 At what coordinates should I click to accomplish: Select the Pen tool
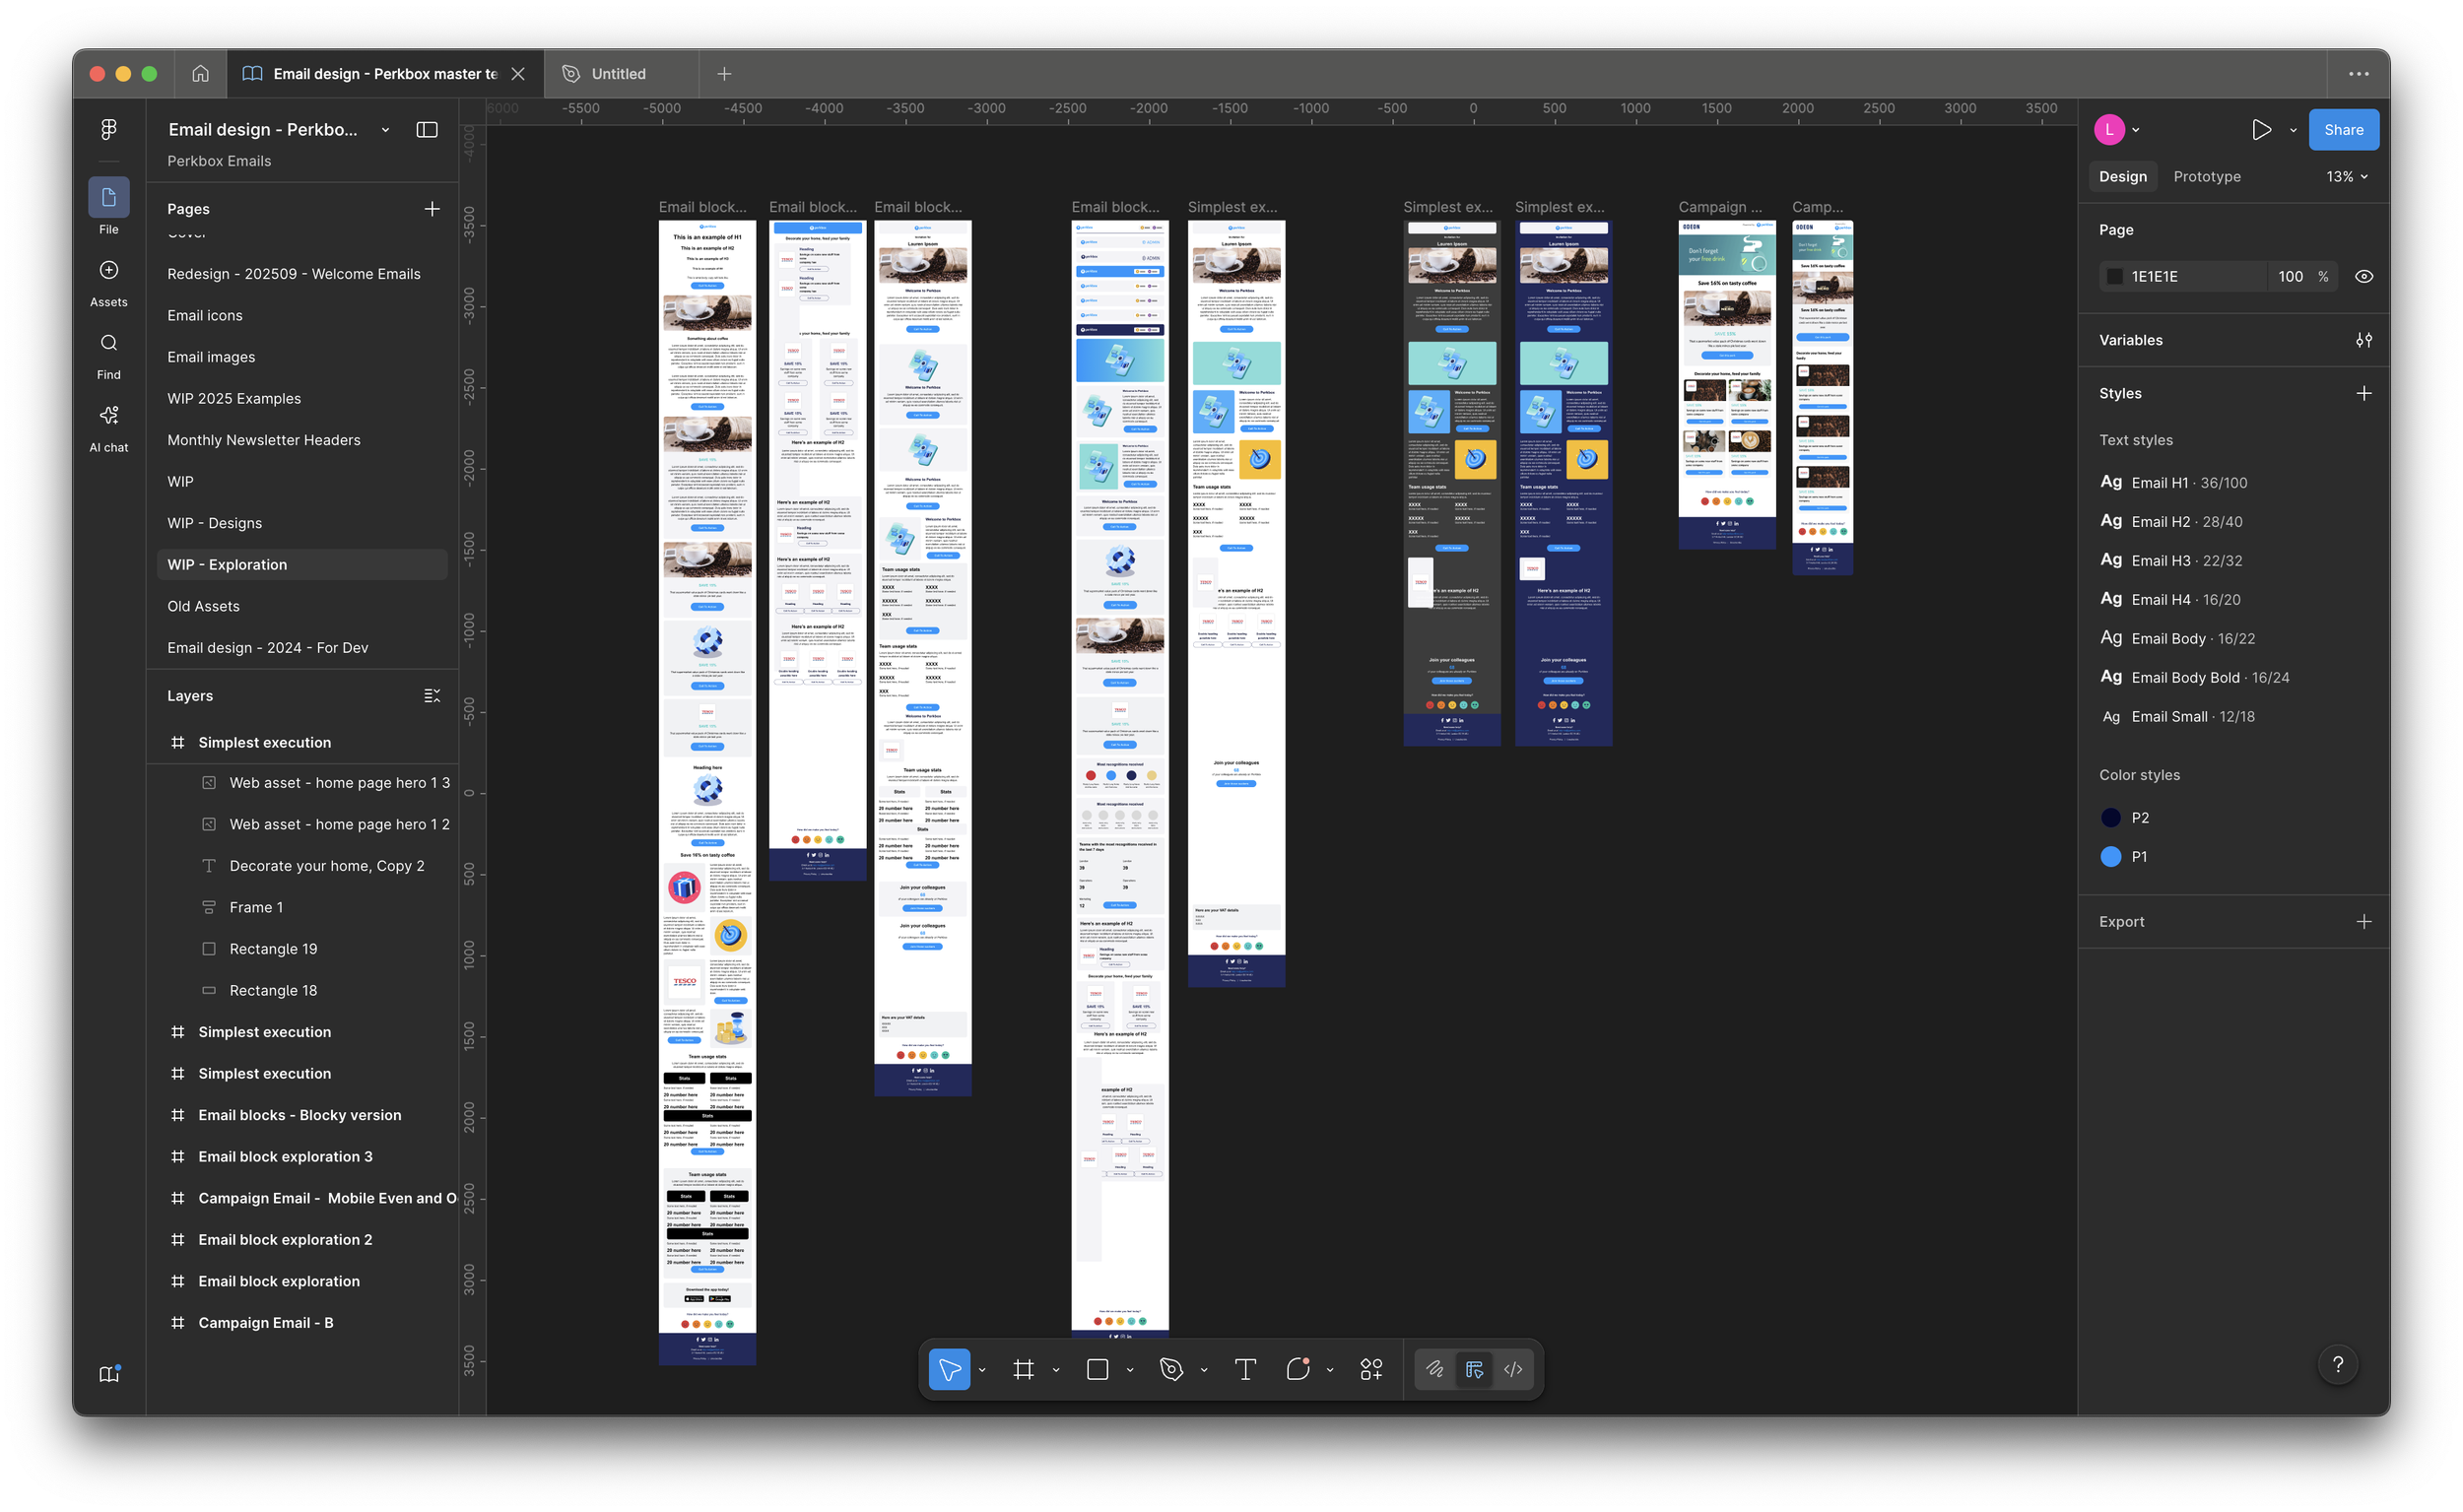[1171, 1369]
